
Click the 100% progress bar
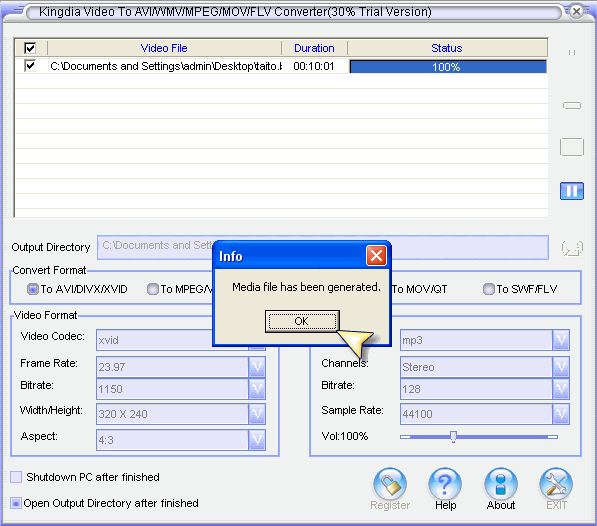(x=448, y=67)
